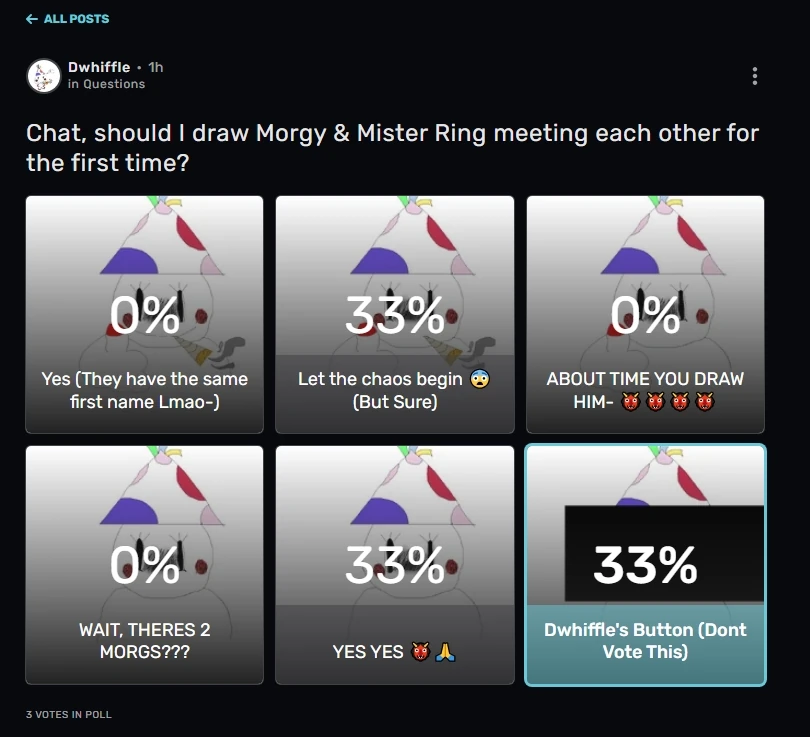Open the three-dot post options menu
This screenshot has height=737, width=810.
tap(754, 76)
